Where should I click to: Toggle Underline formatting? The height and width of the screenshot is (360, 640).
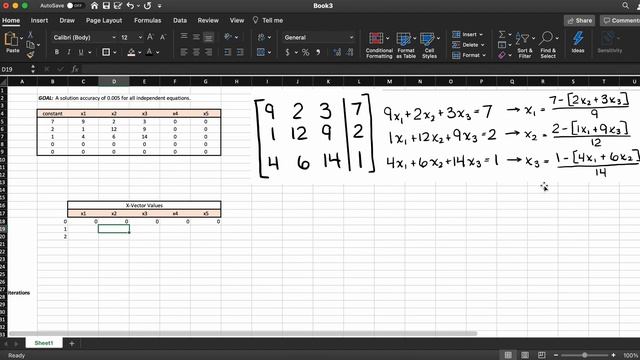(81, 52)
